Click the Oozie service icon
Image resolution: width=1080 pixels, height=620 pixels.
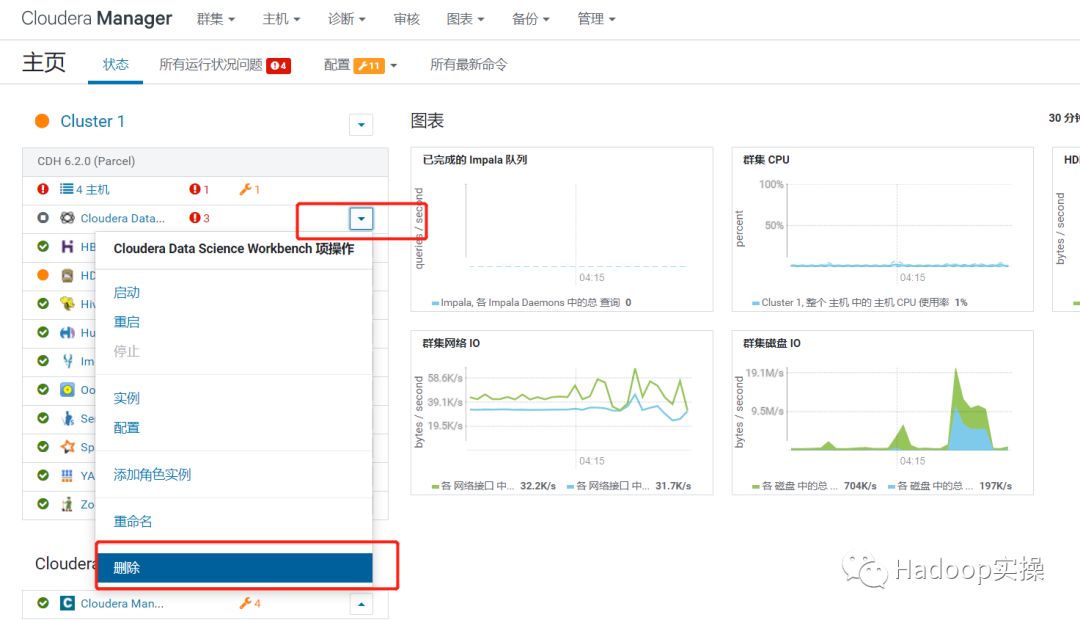pos(67,390)
